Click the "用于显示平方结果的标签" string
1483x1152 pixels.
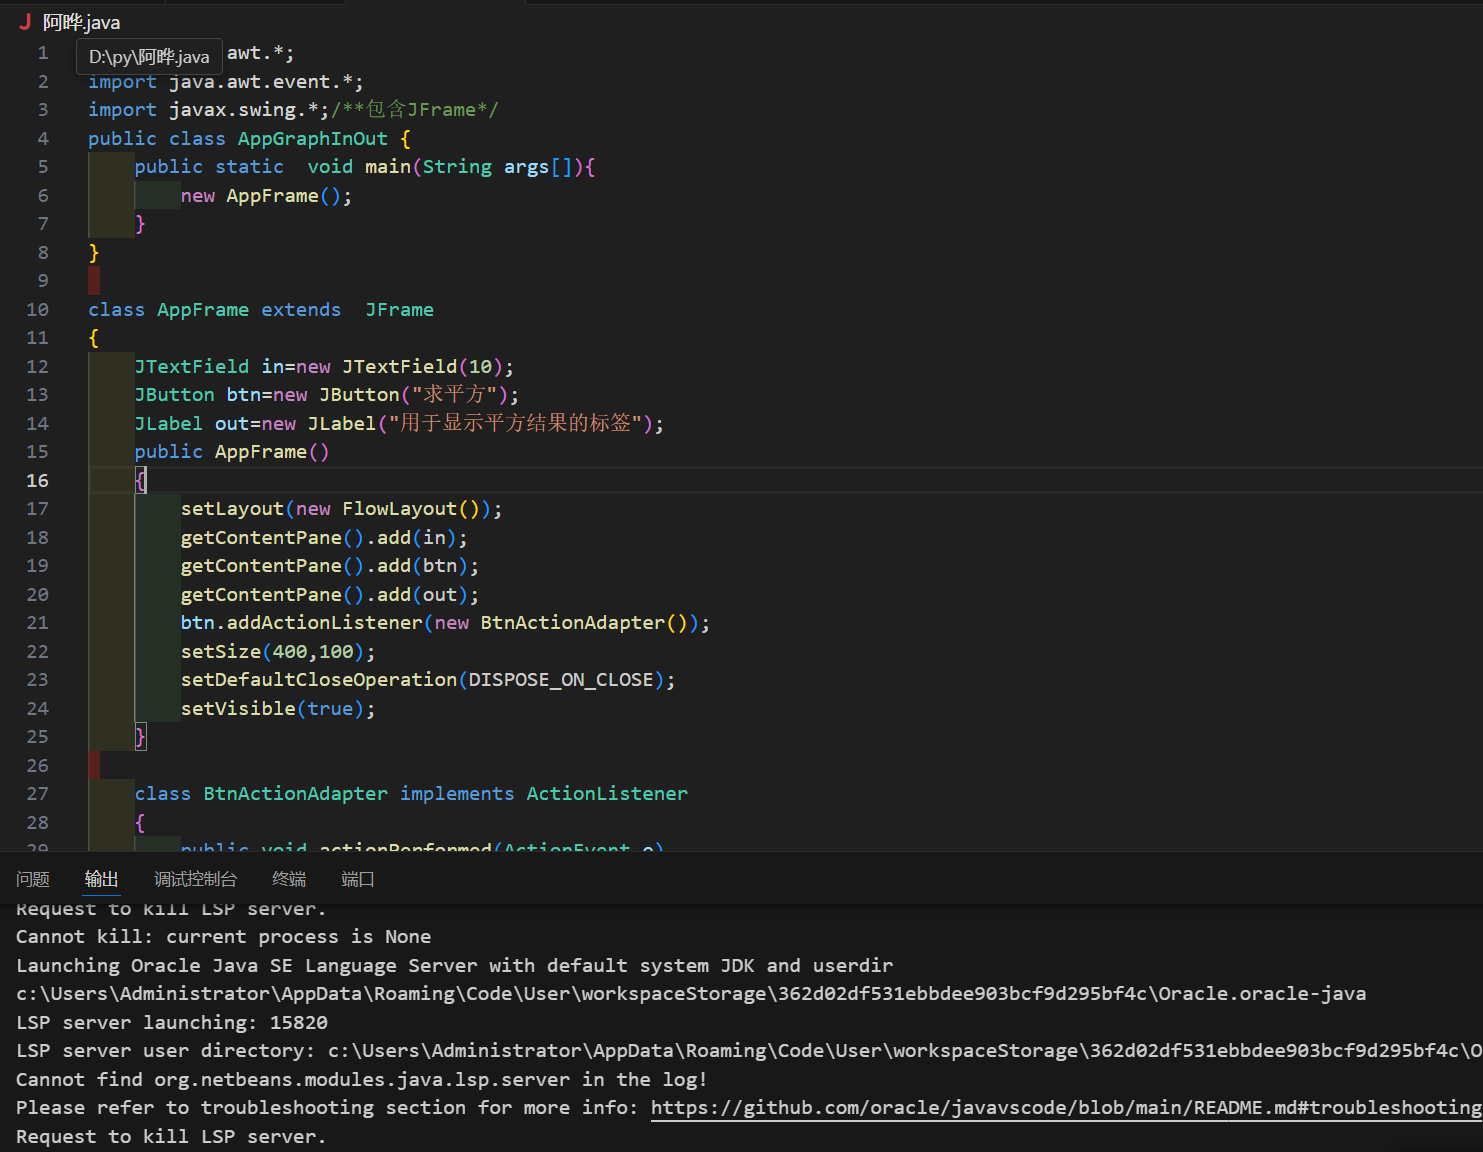coord(515,424)
